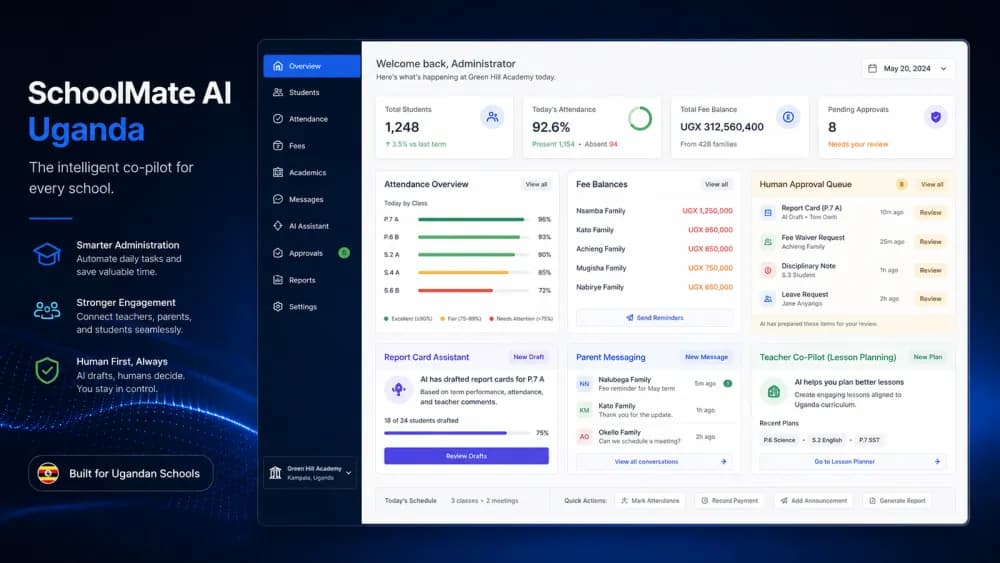1000x563 pixels.
Task: Click the Teacher Co-Pilot lesson icon
Action: (774, 391)
